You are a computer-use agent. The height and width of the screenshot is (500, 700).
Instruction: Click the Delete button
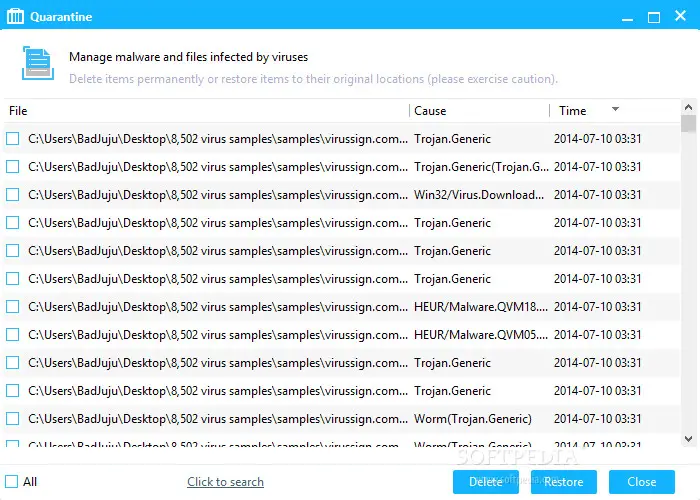486,482
